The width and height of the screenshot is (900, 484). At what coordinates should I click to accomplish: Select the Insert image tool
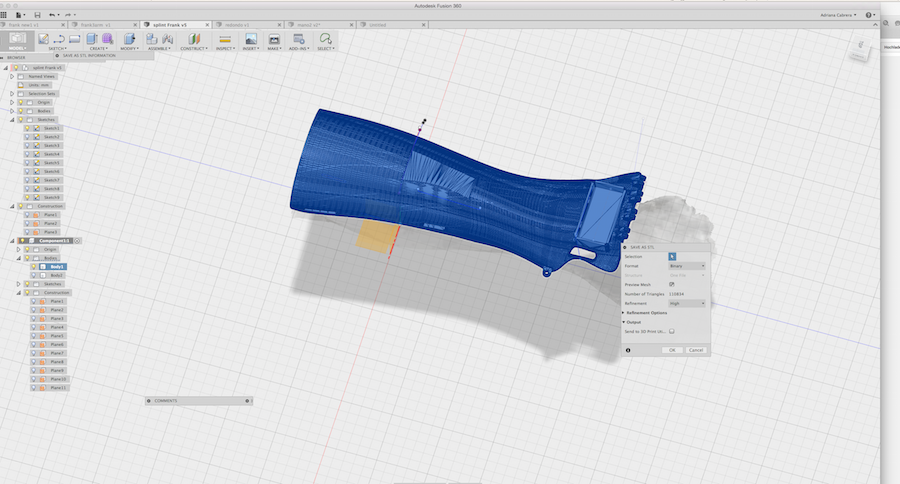(x=251, y=38)
